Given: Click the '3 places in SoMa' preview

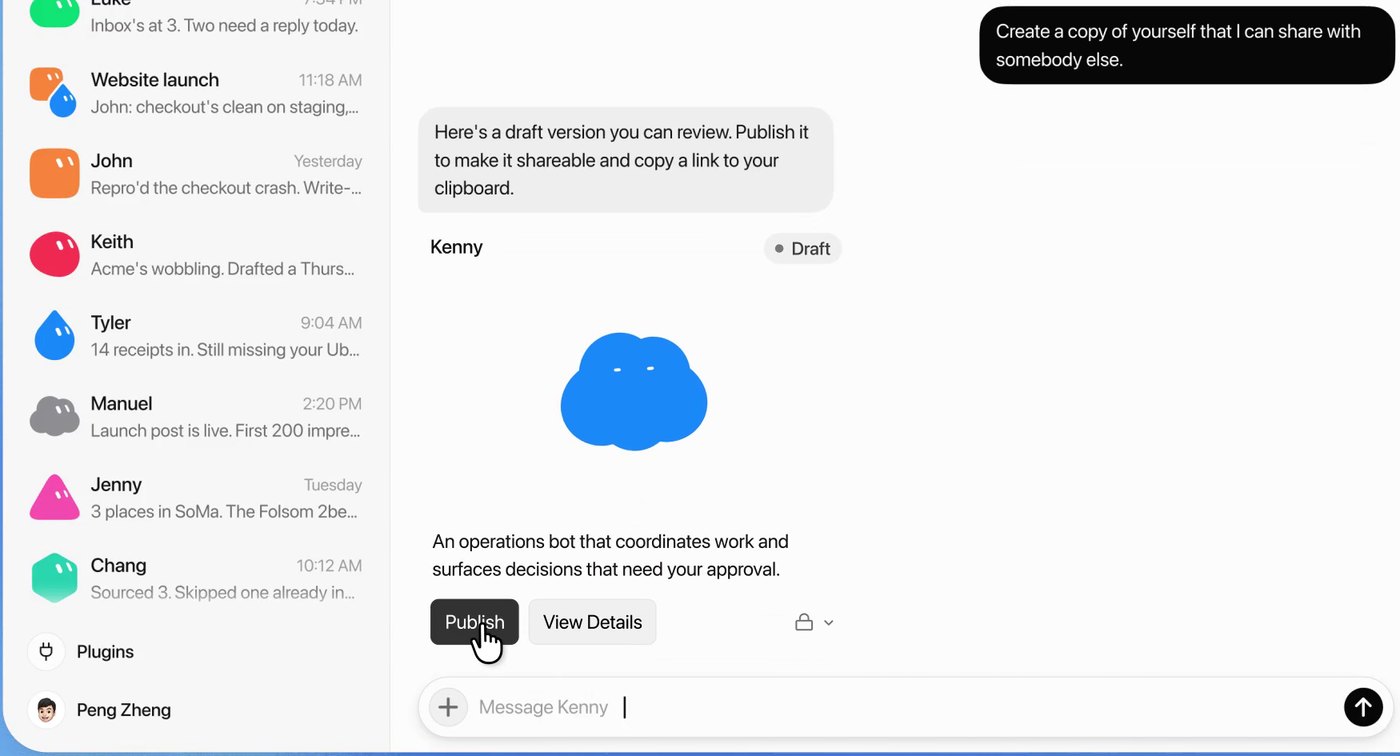Looking at the screenshot, I should (x=226, y=512).
